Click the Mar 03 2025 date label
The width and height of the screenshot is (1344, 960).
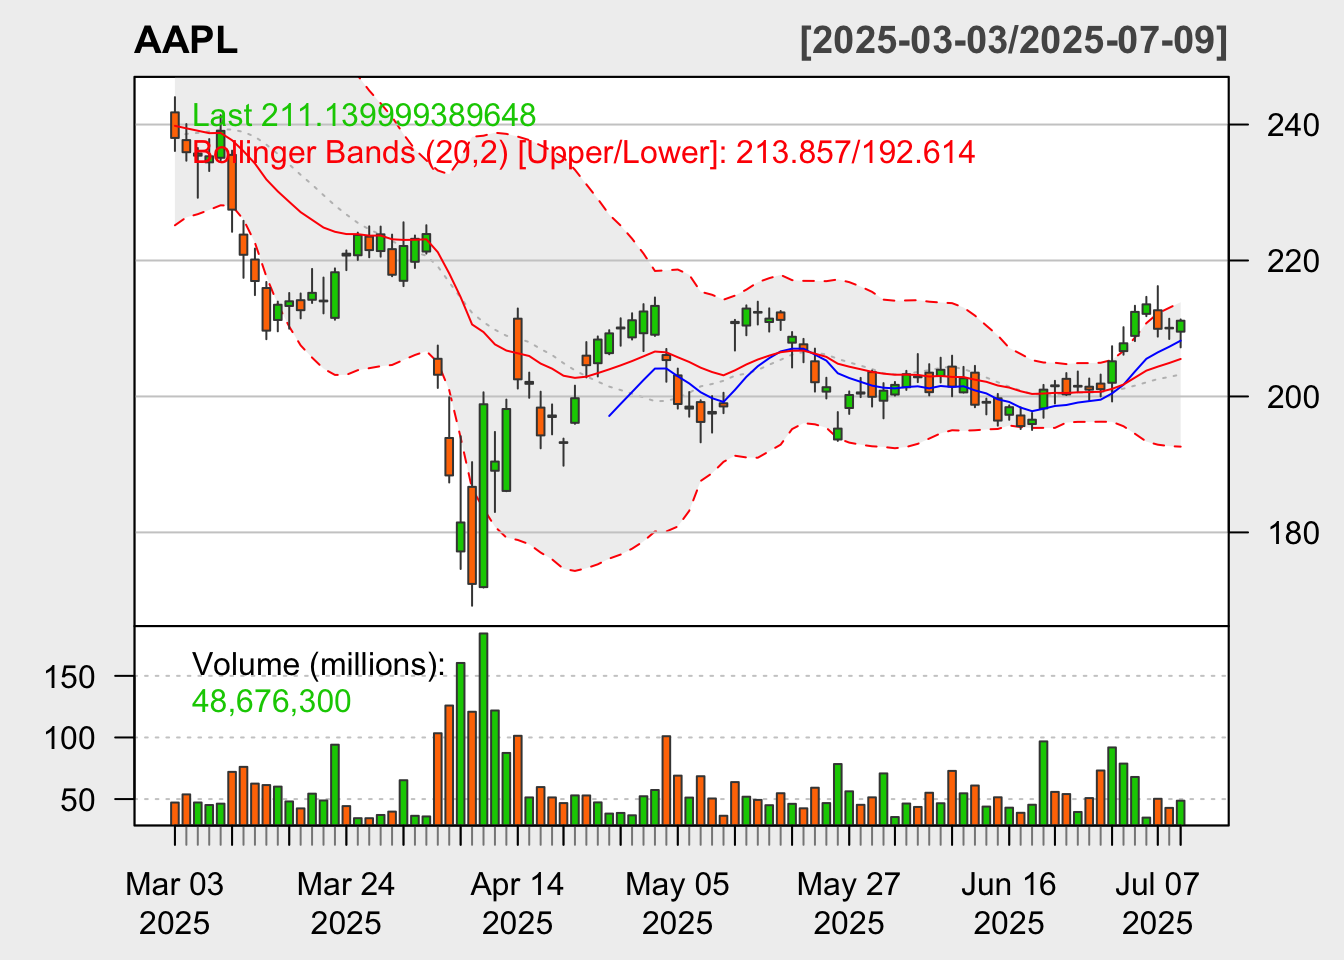175,903
